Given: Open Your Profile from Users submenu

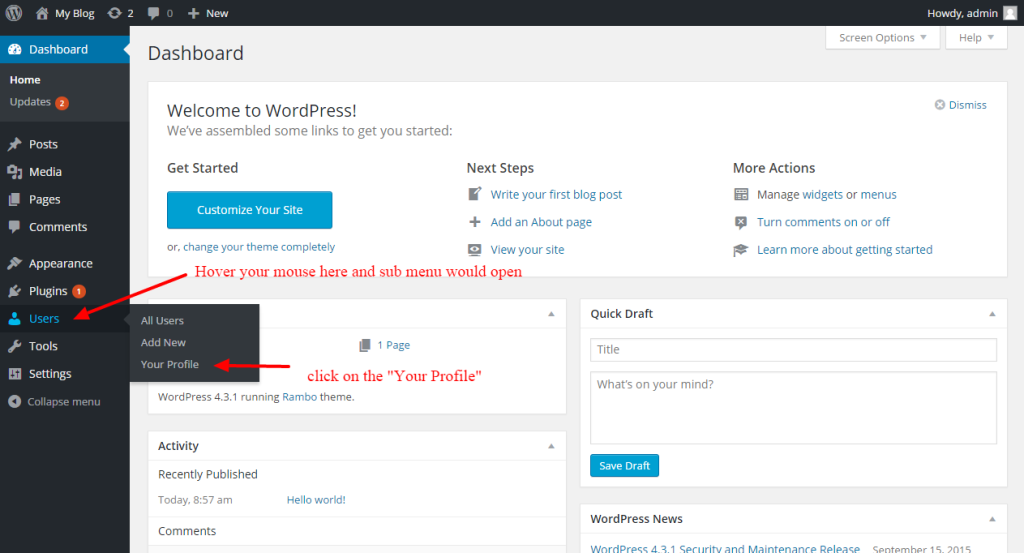Looking at the screenshot, I should [x=170, y=364].
